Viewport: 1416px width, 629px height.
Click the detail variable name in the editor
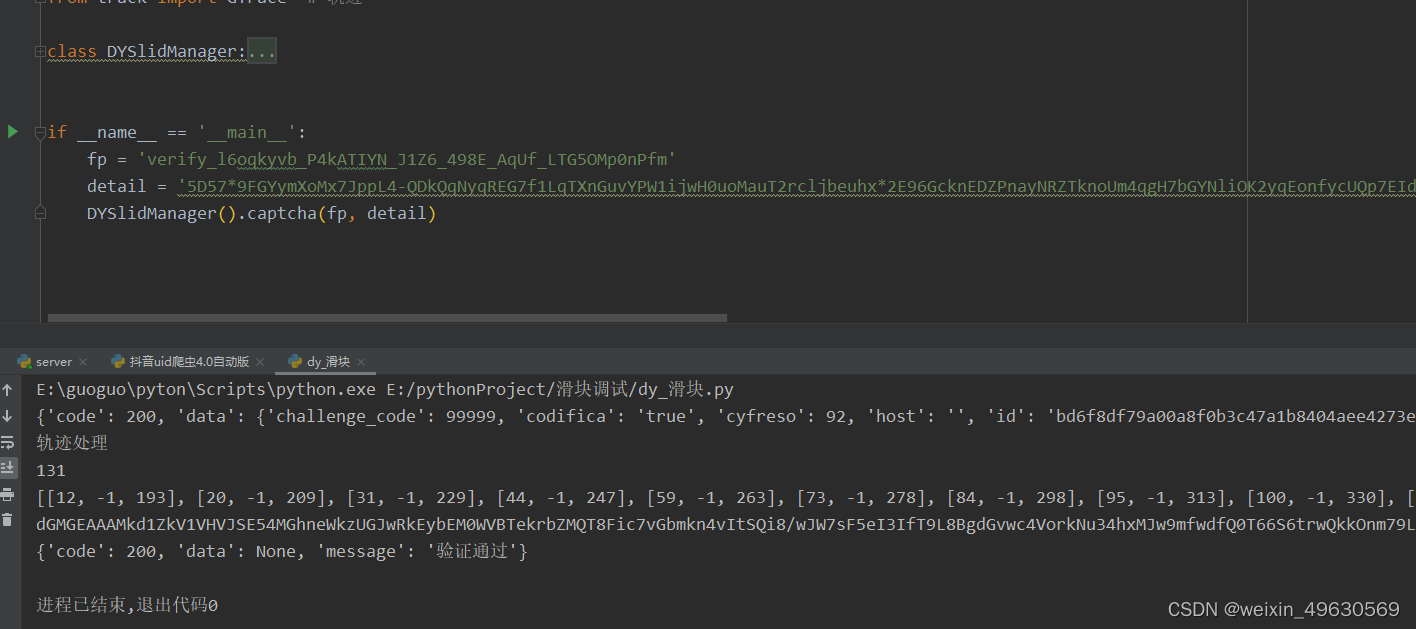[x=116, y=186]
